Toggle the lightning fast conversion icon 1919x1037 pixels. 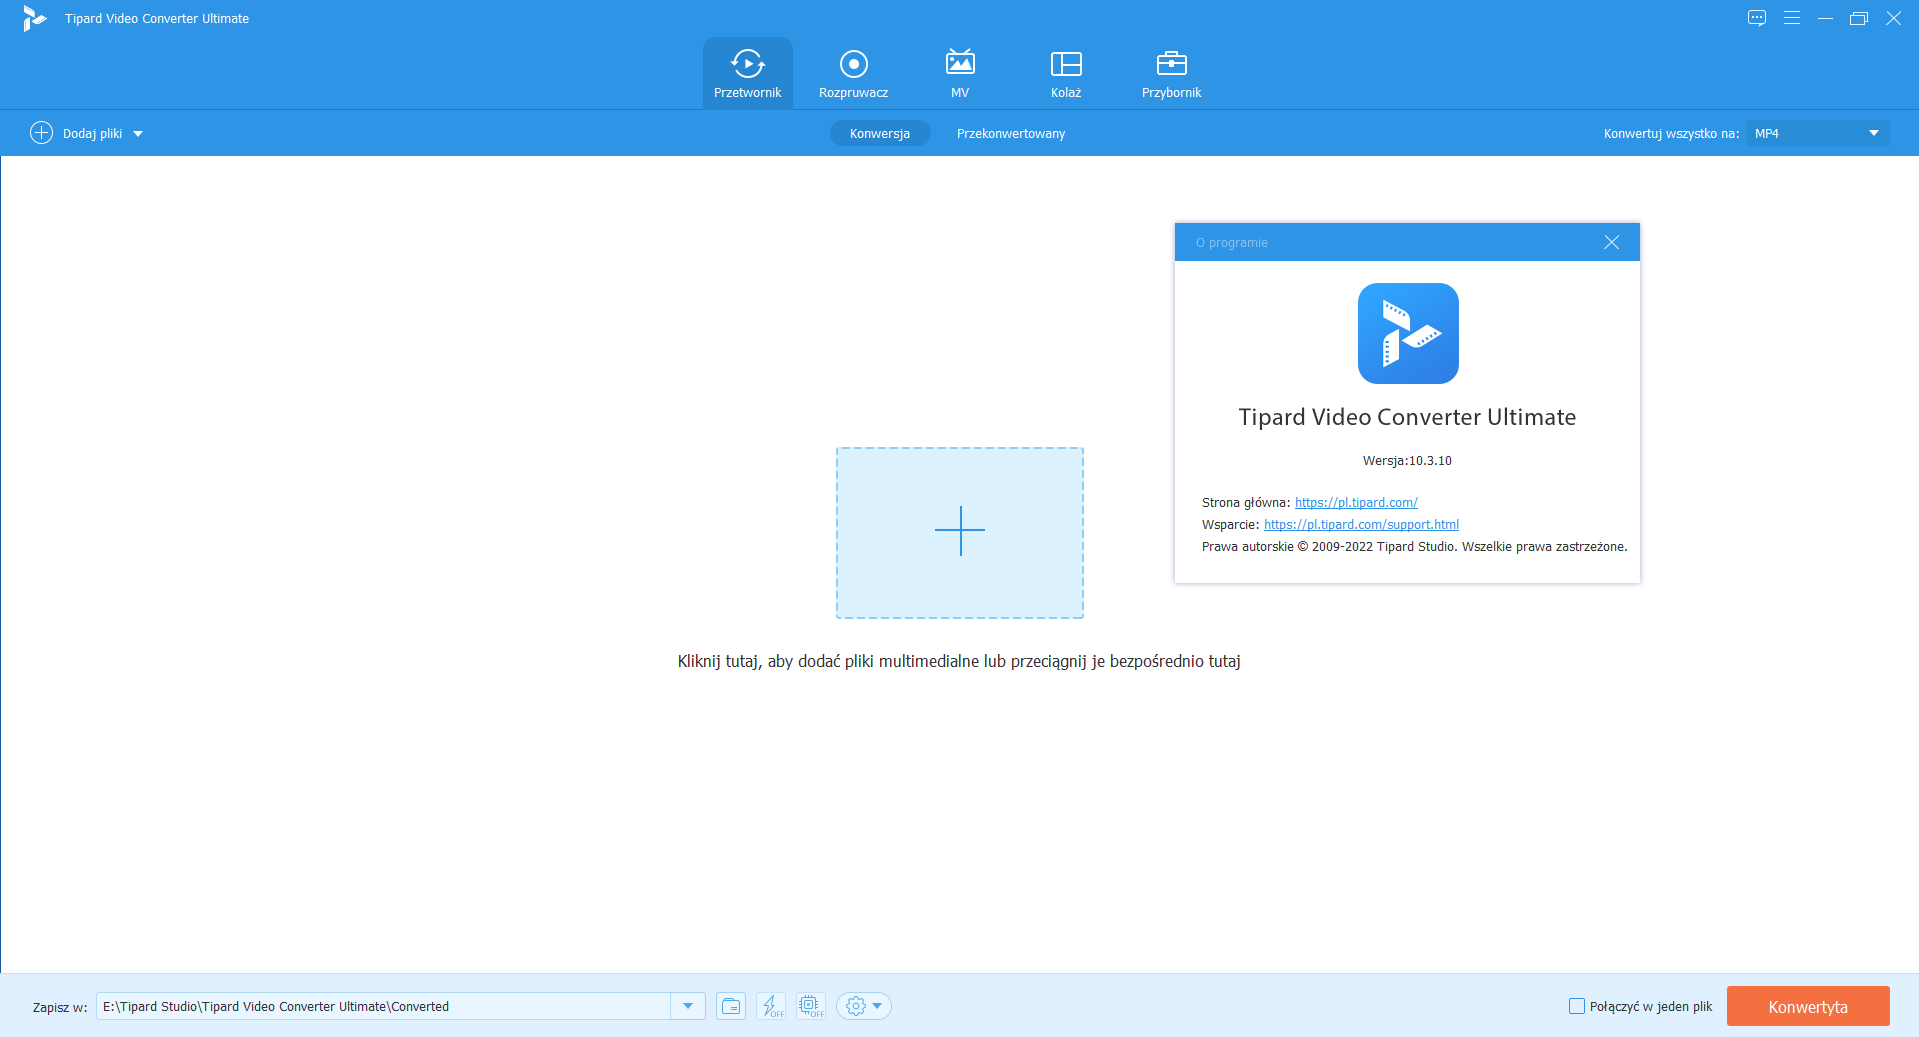[x=771, y=1006]
